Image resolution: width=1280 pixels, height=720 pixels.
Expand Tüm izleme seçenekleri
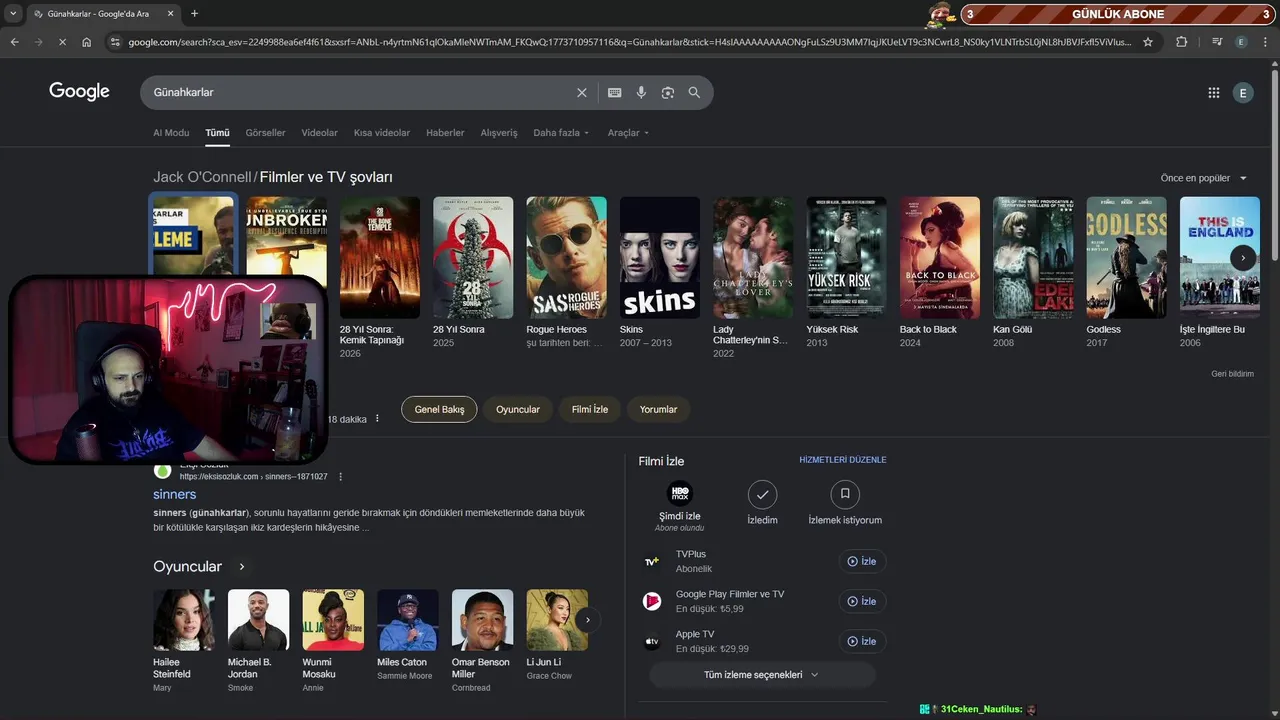point(762,675)
